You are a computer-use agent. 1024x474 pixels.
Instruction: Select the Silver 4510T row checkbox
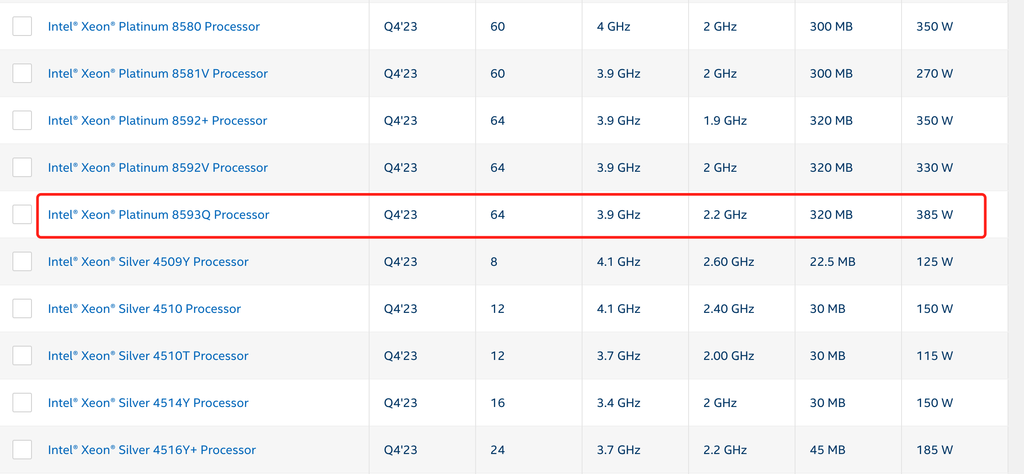(x=22, y=356)
